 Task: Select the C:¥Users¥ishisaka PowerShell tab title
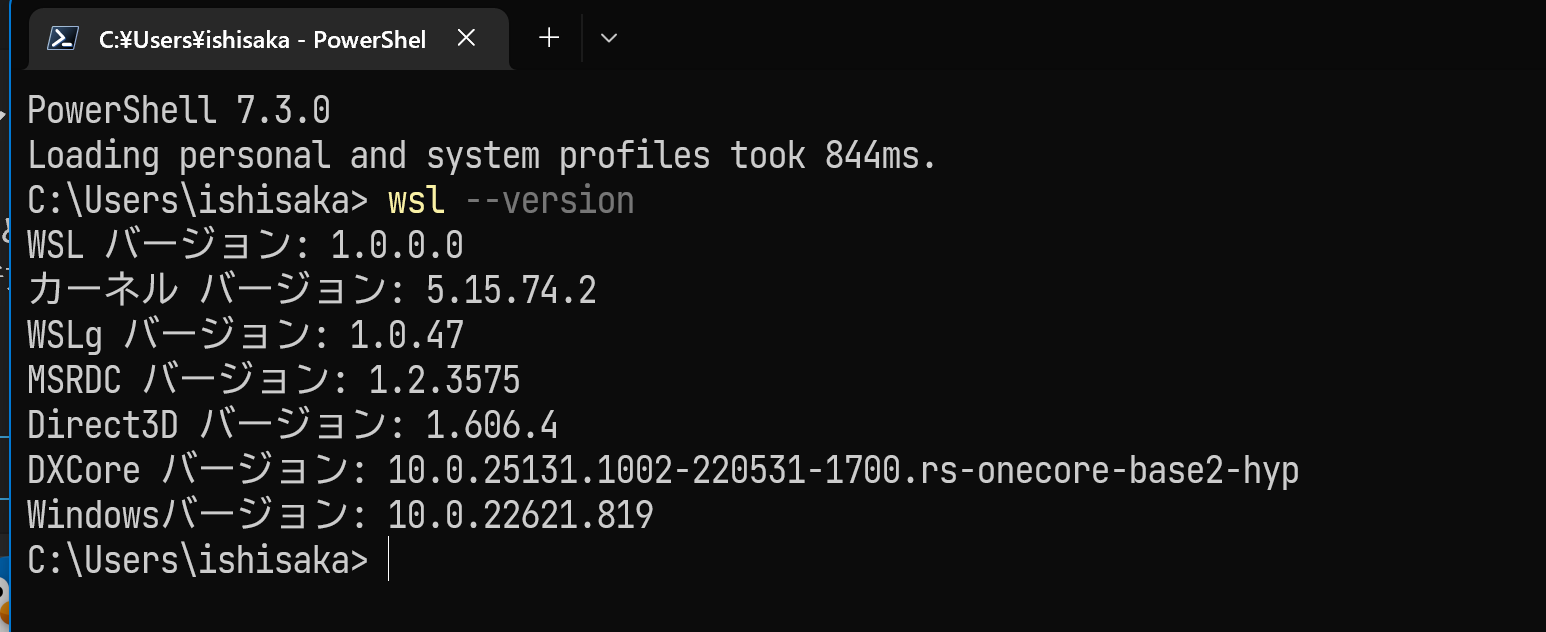click(262, 39)
